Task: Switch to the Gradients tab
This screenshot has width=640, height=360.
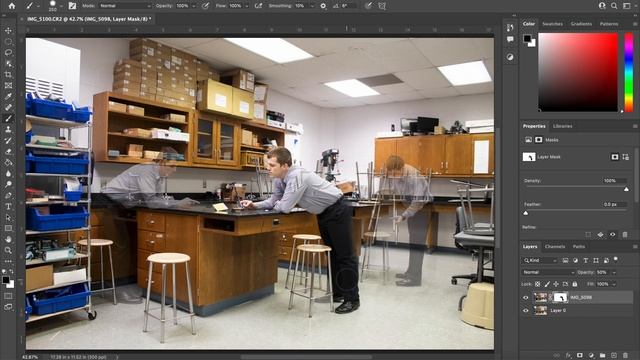Action: [581, 24]
